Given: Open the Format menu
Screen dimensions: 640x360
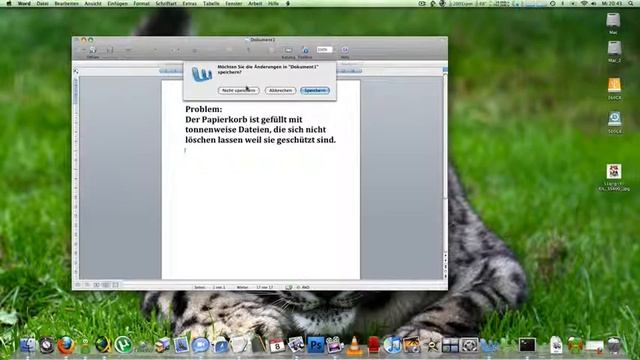Looking at the screenshot, I should (x=141, y=3).
